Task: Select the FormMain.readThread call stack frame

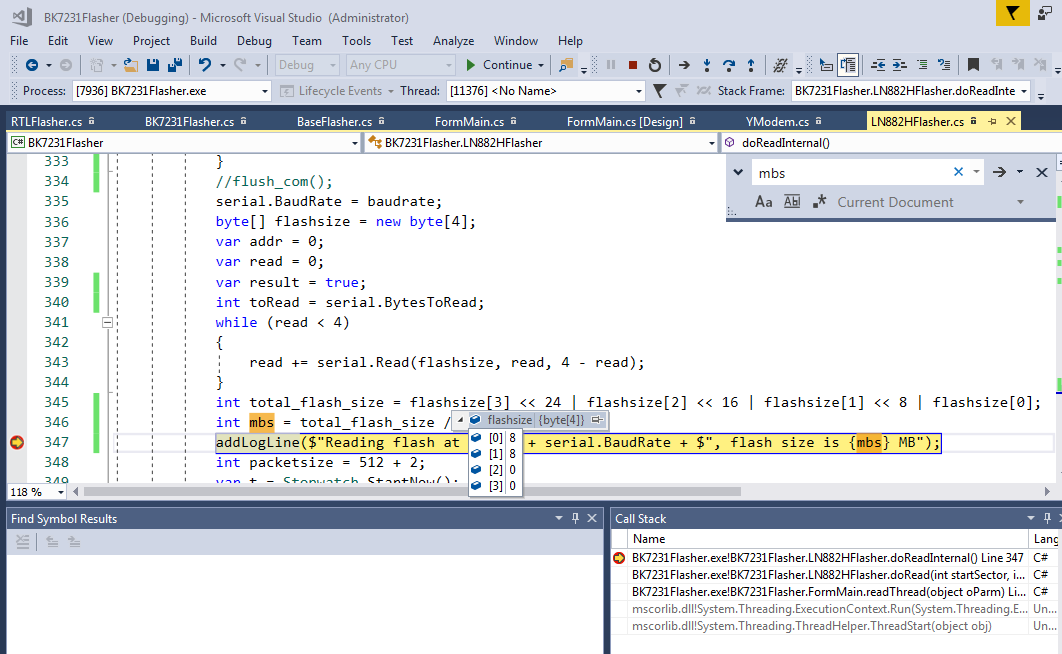Action: click(x=828, y=592)
